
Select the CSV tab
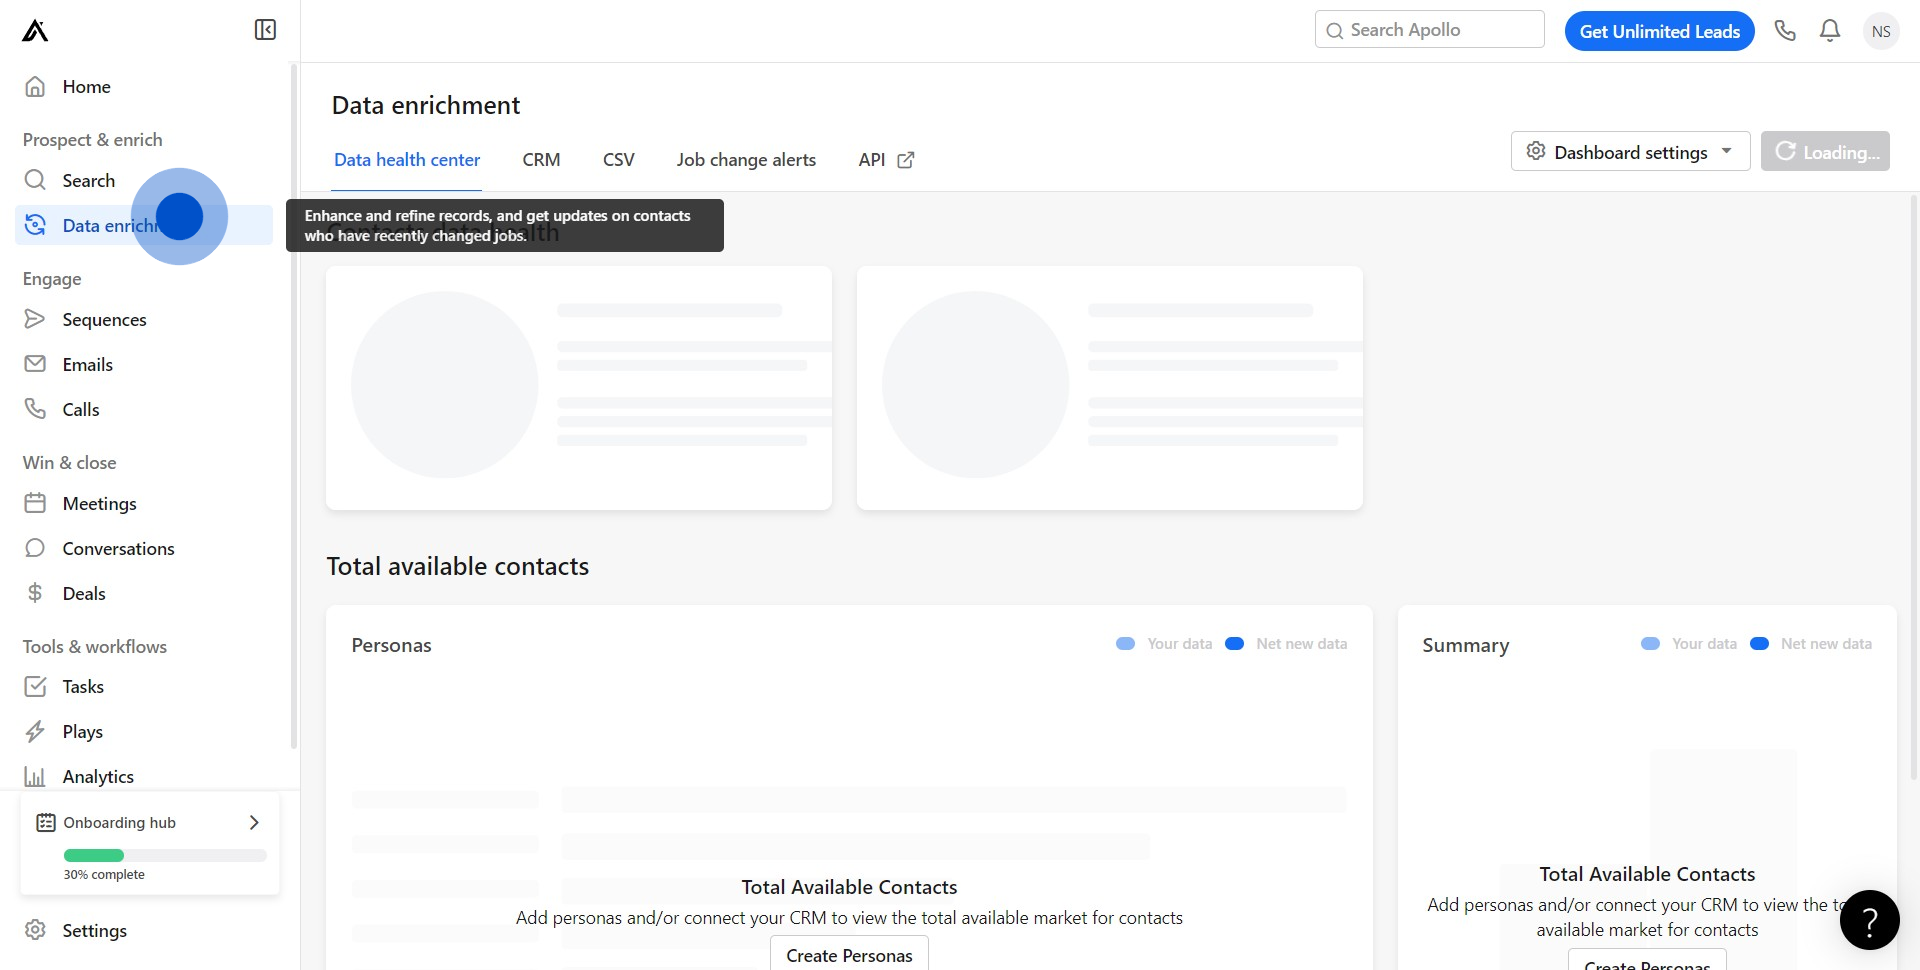pos(618,160)
